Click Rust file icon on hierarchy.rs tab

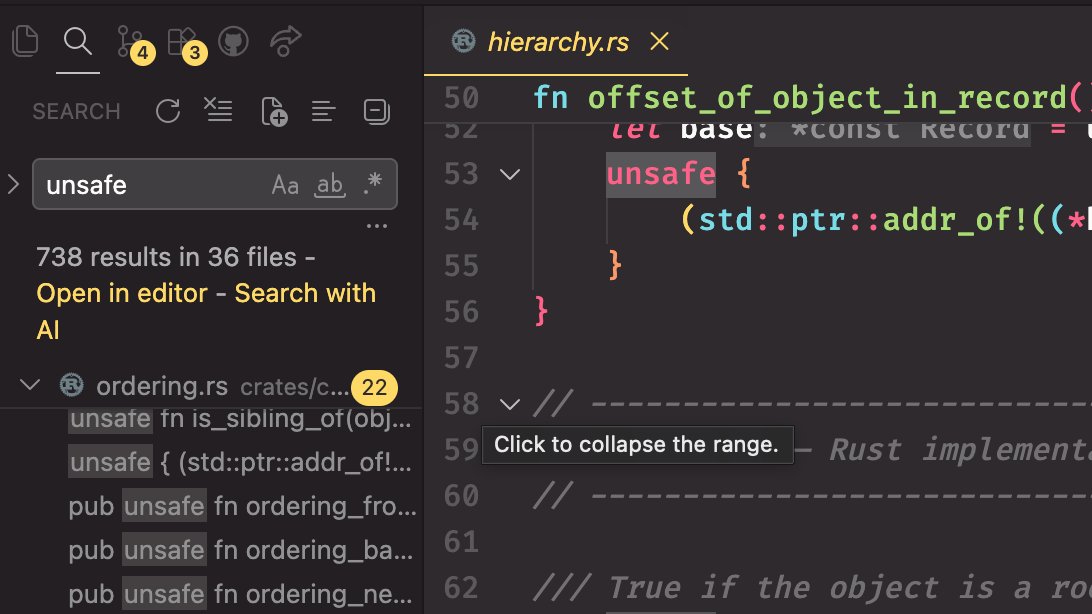463,41
